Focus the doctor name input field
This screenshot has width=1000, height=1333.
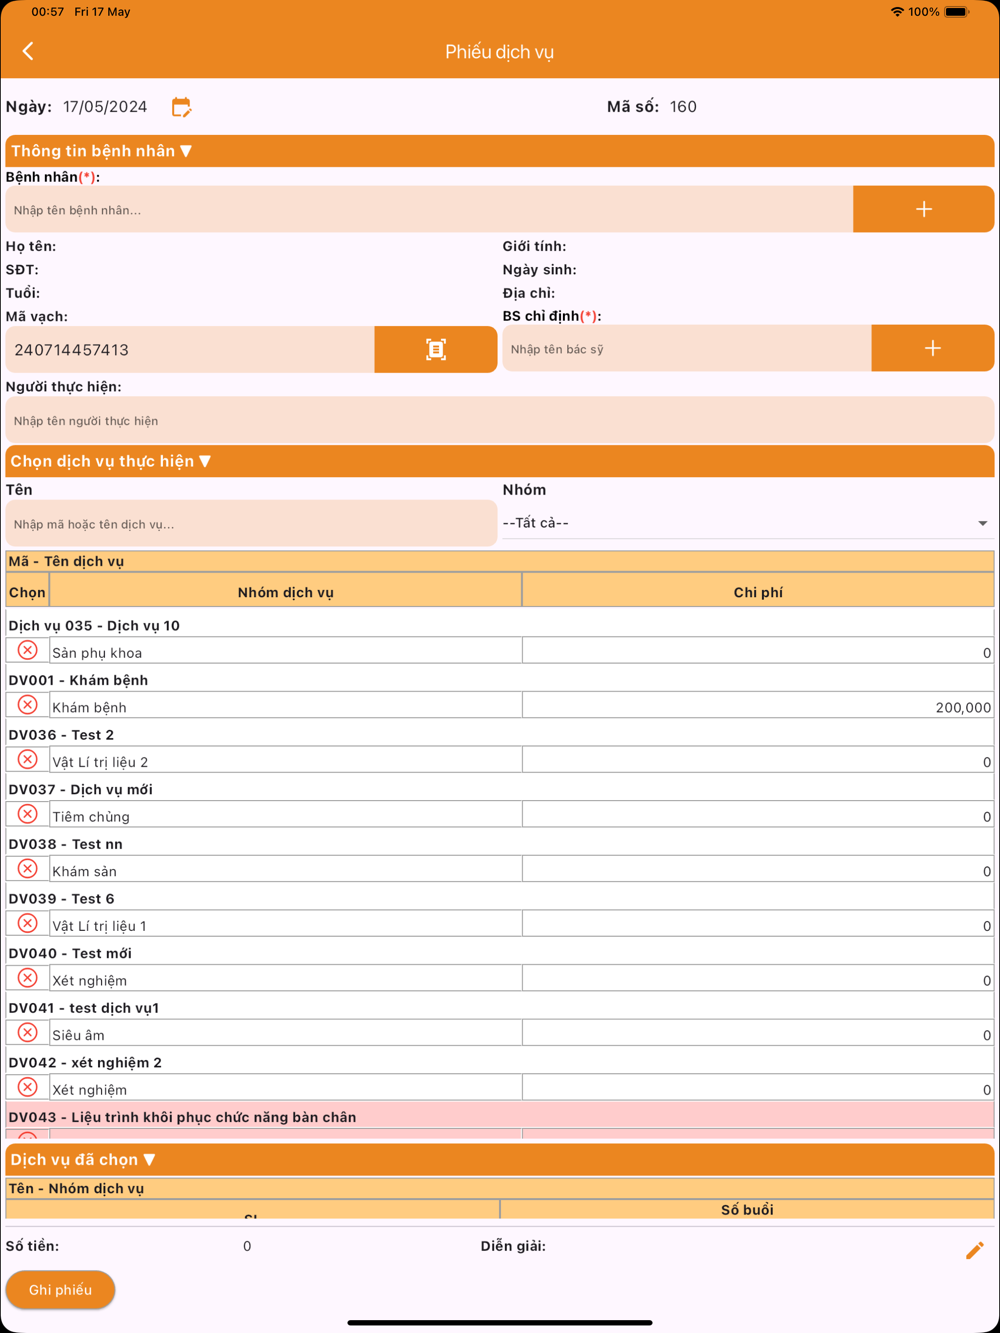pos(686,348)
